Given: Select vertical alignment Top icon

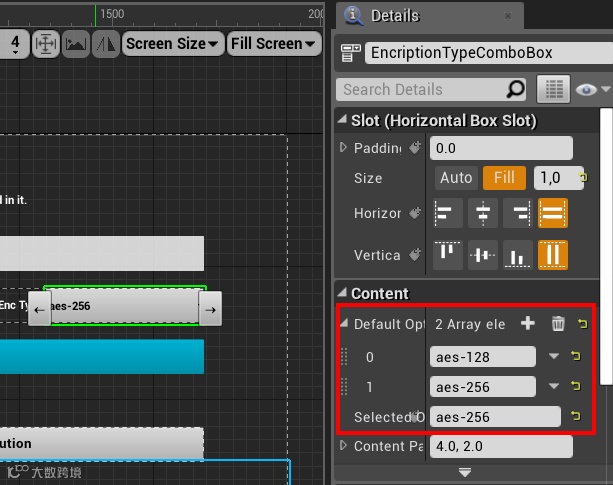Looking at the screenshot, I should (448, 255).
